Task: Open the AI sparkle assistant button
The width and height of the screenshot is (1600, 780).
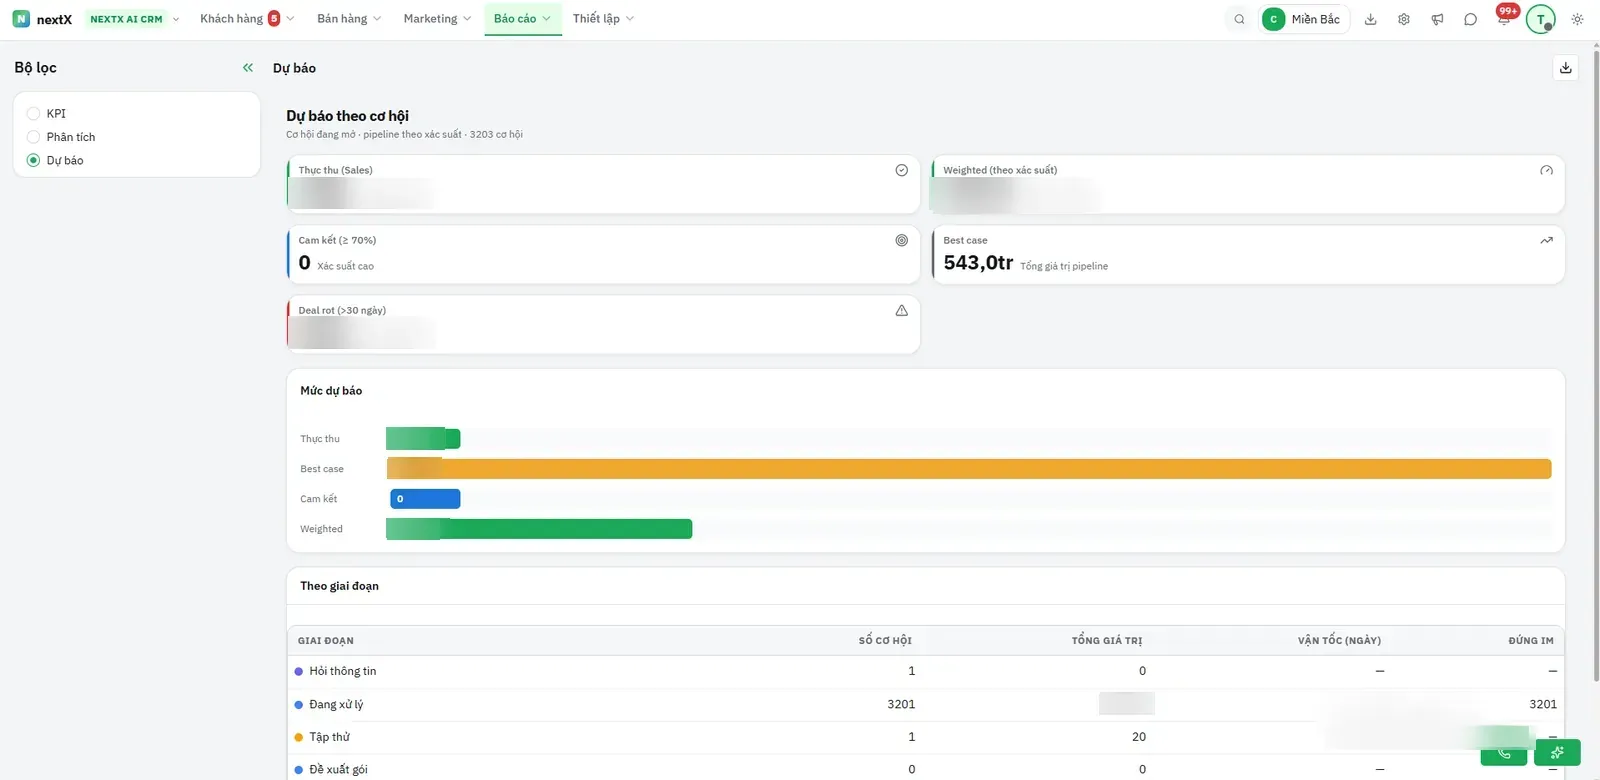Action: 1557,752
